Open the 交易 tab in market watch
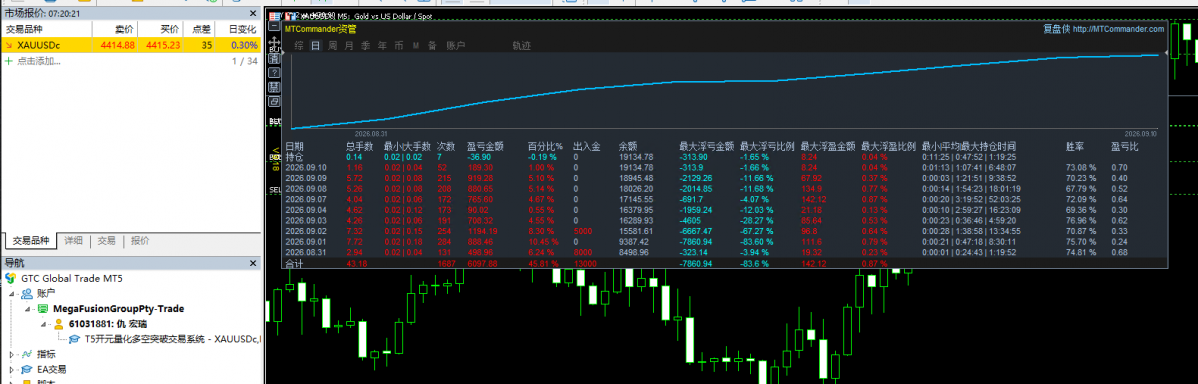 coord(106,240)
